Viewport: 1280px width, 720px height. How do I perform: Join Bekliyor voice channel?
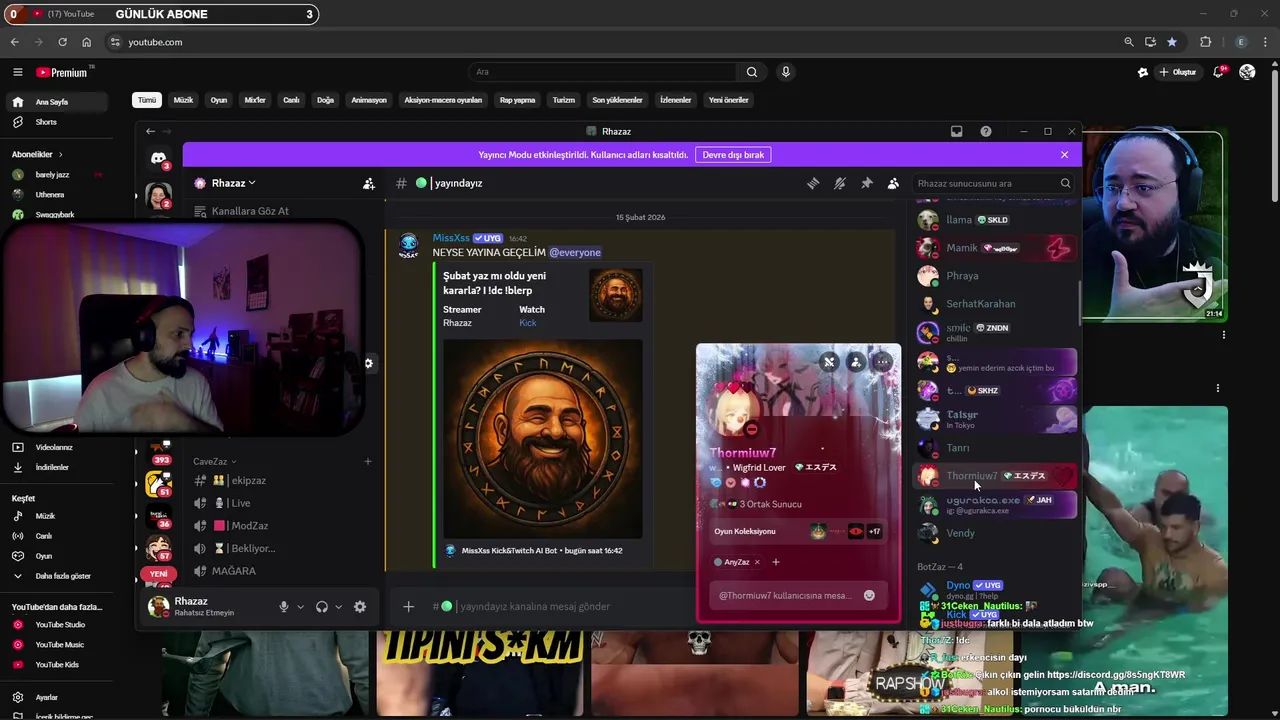coord(251,548)
